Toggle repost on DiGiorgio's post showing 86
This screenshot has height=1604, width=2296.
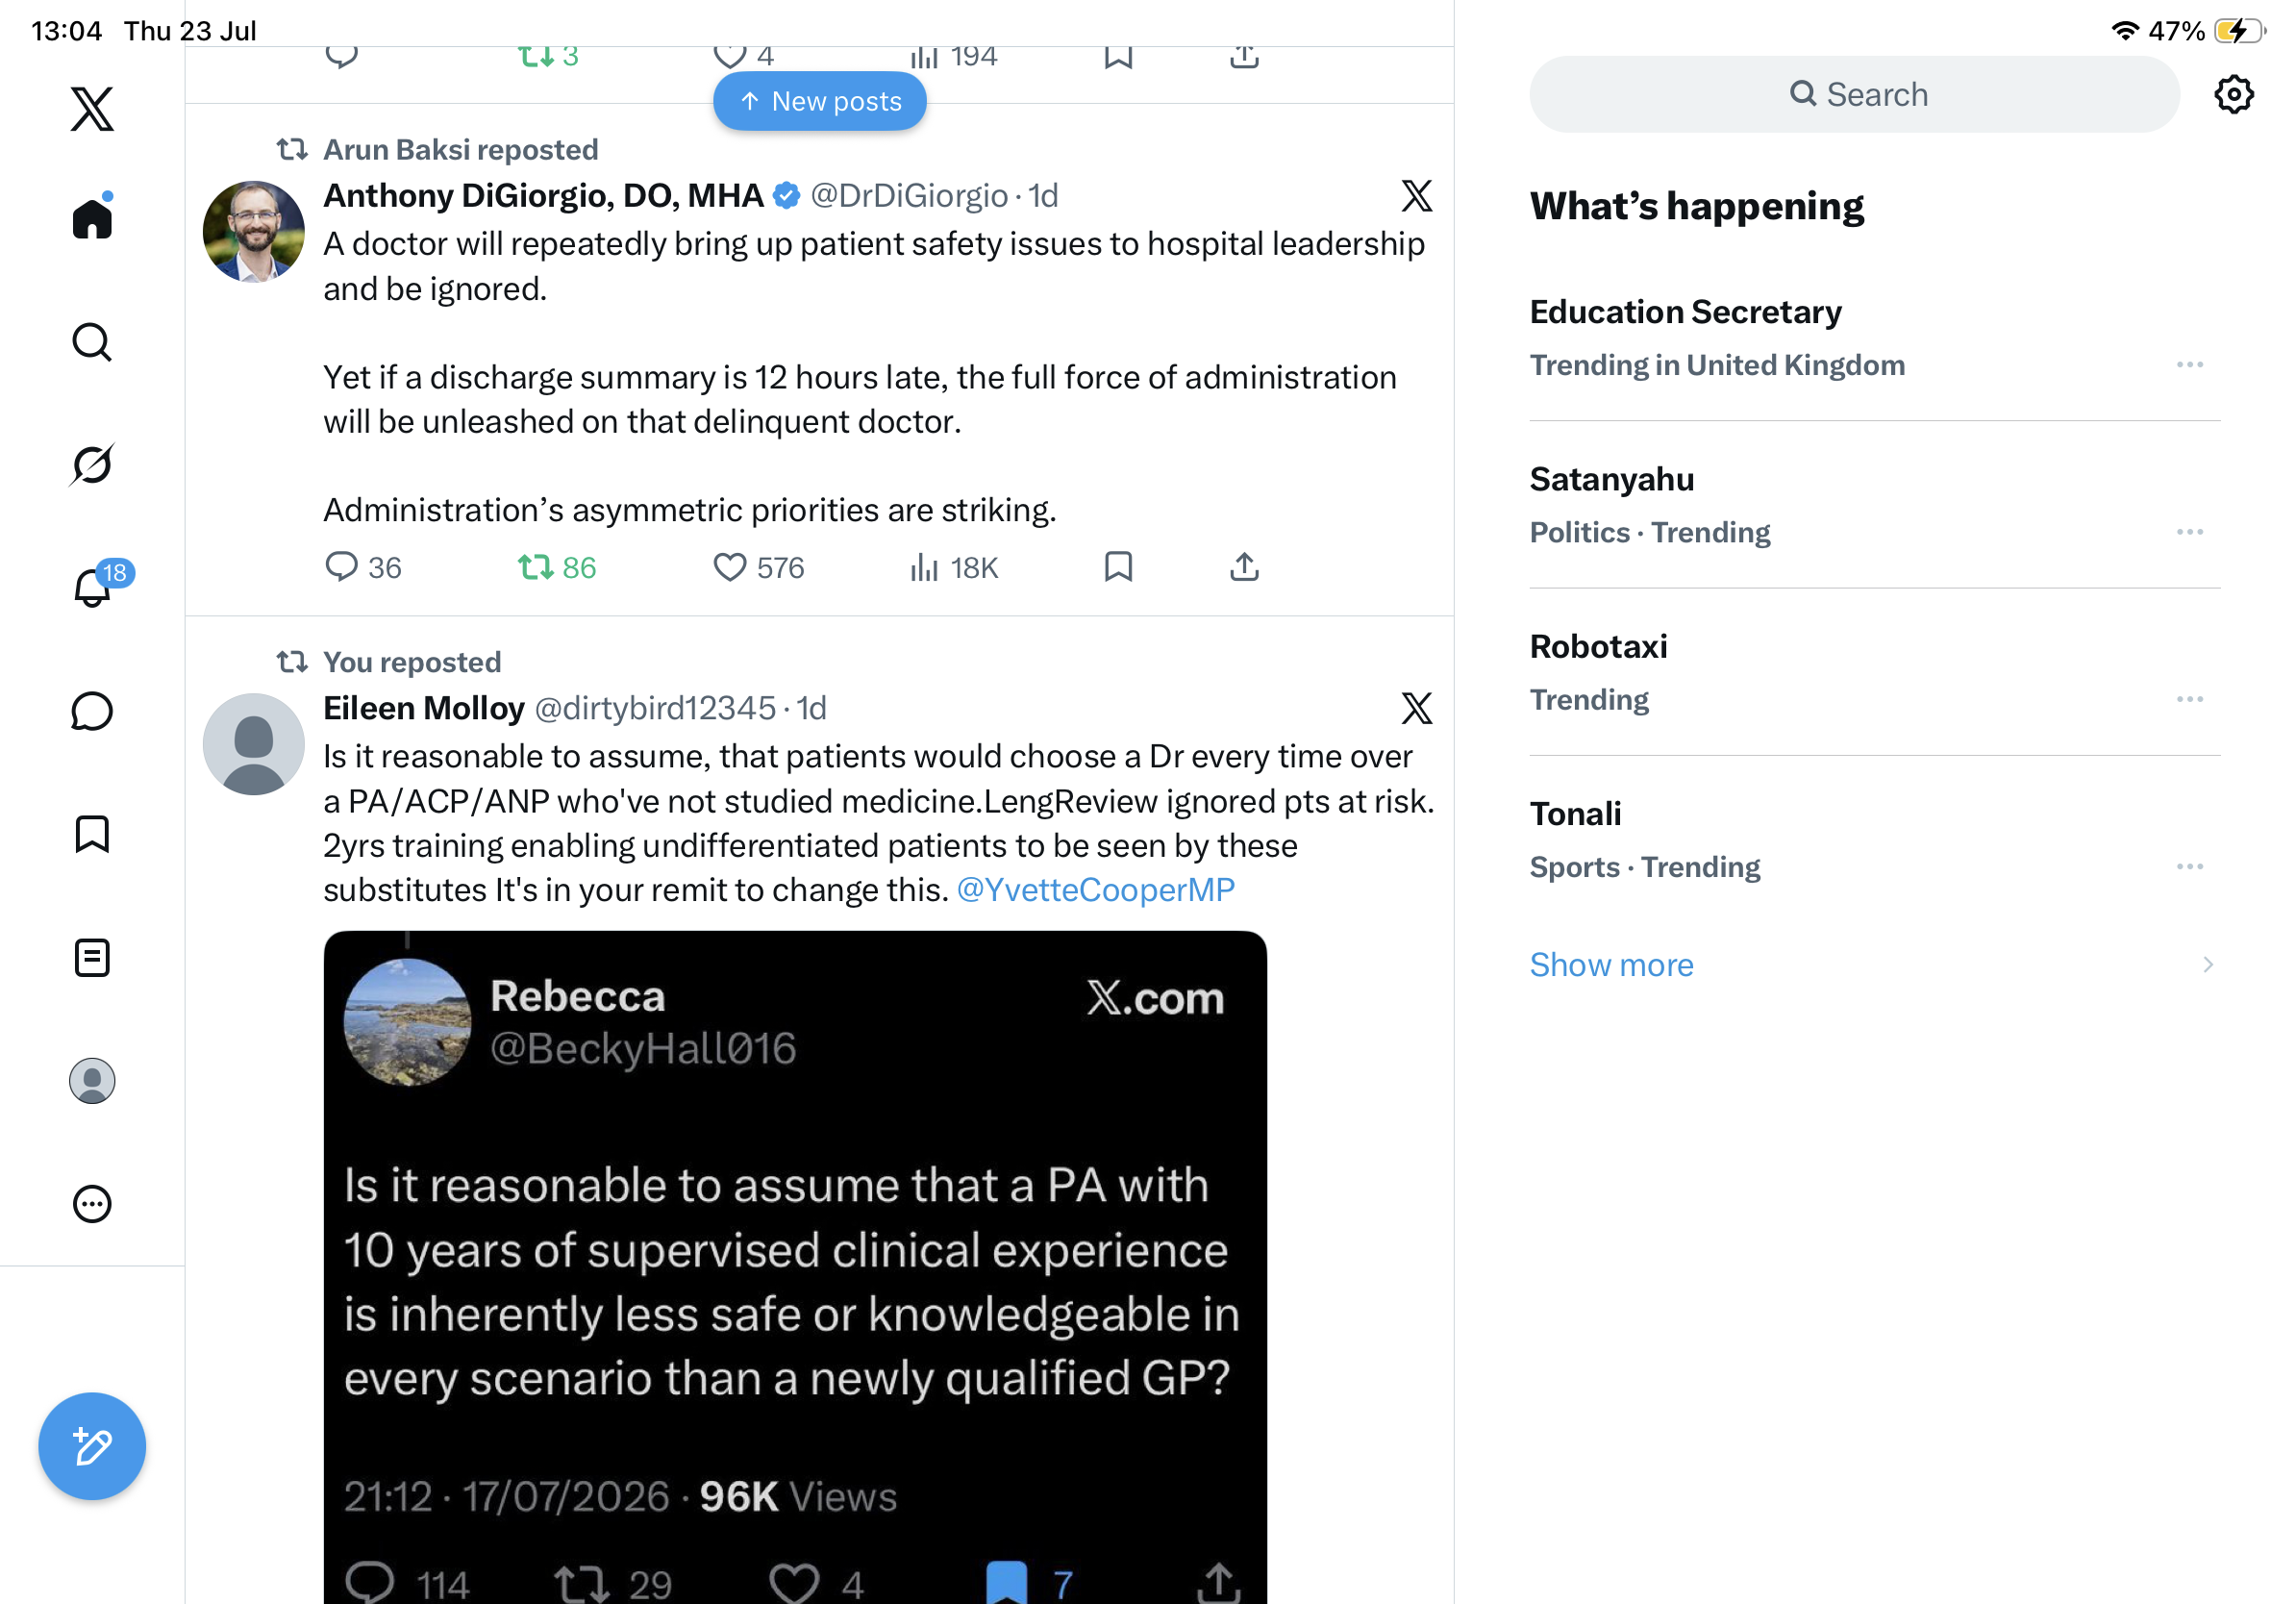tap(556, 567)
